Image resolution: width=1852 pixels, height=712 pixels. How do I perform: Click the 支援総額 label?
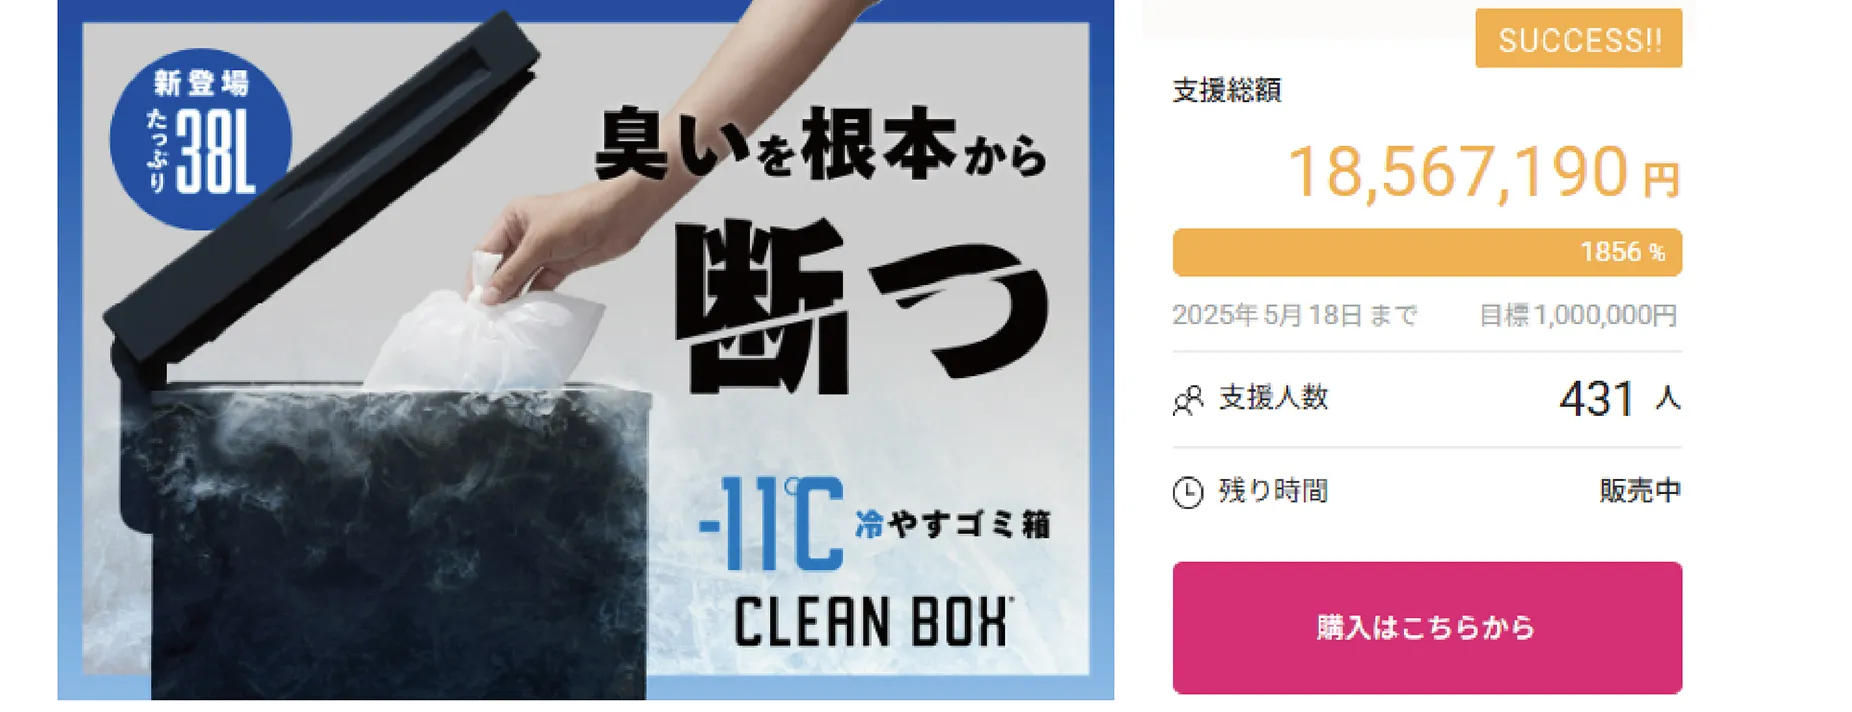click(x=1227, y=90)
